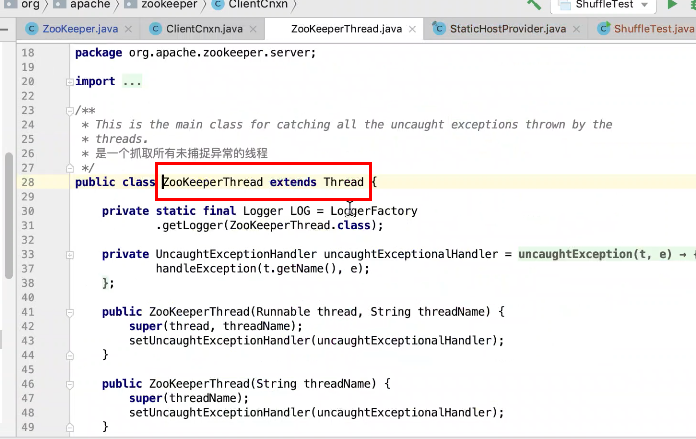Click the green Run button
Viewport: 696px width, 439px height.
point(672,4)
